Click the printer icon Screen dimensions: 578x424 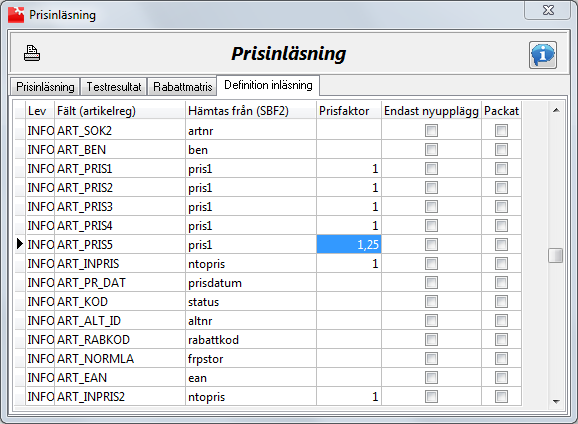pyautogui.click(x=32, y=53)
